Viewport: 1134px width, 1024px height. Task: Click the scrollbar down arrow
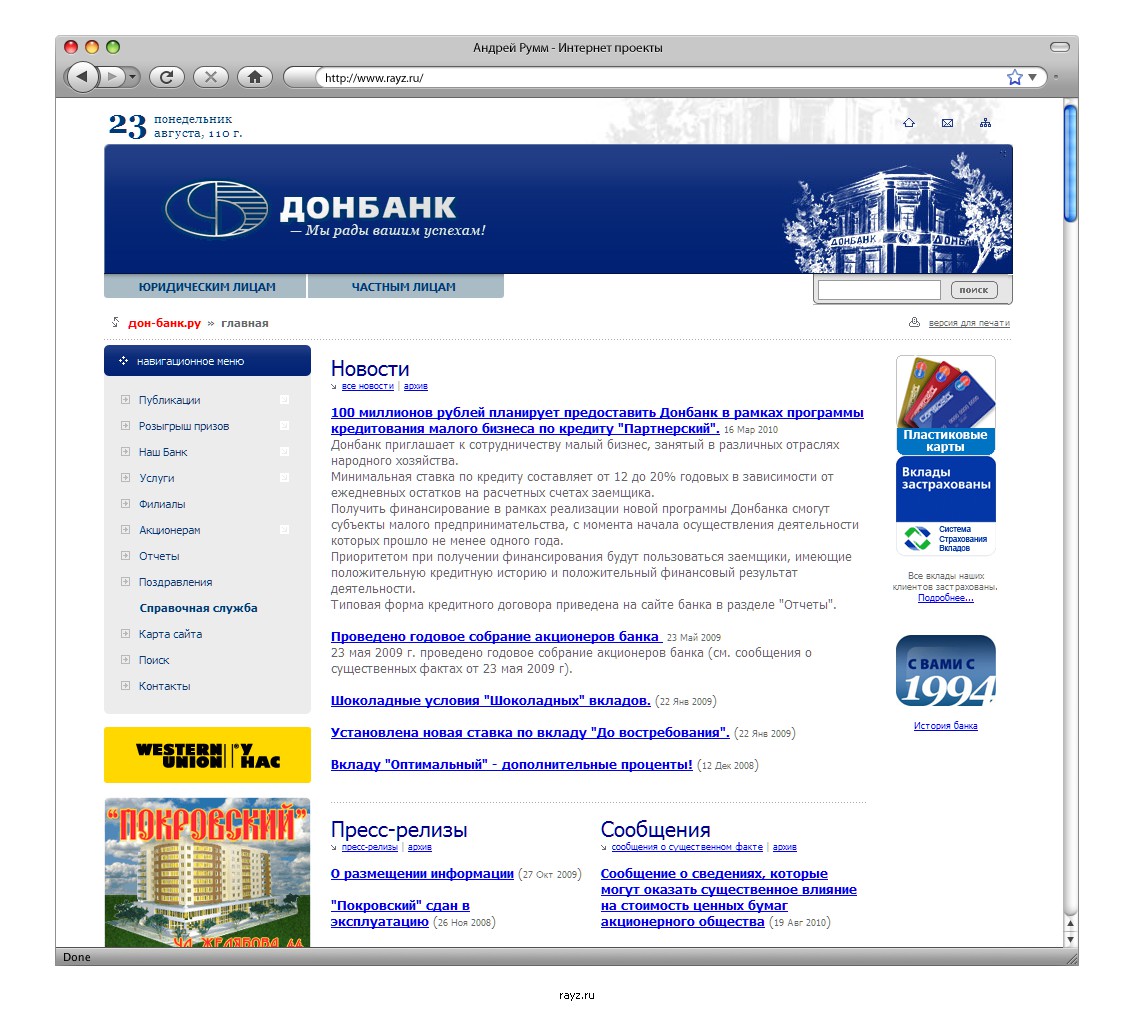pyautogui.click(x=1070, y=939)
